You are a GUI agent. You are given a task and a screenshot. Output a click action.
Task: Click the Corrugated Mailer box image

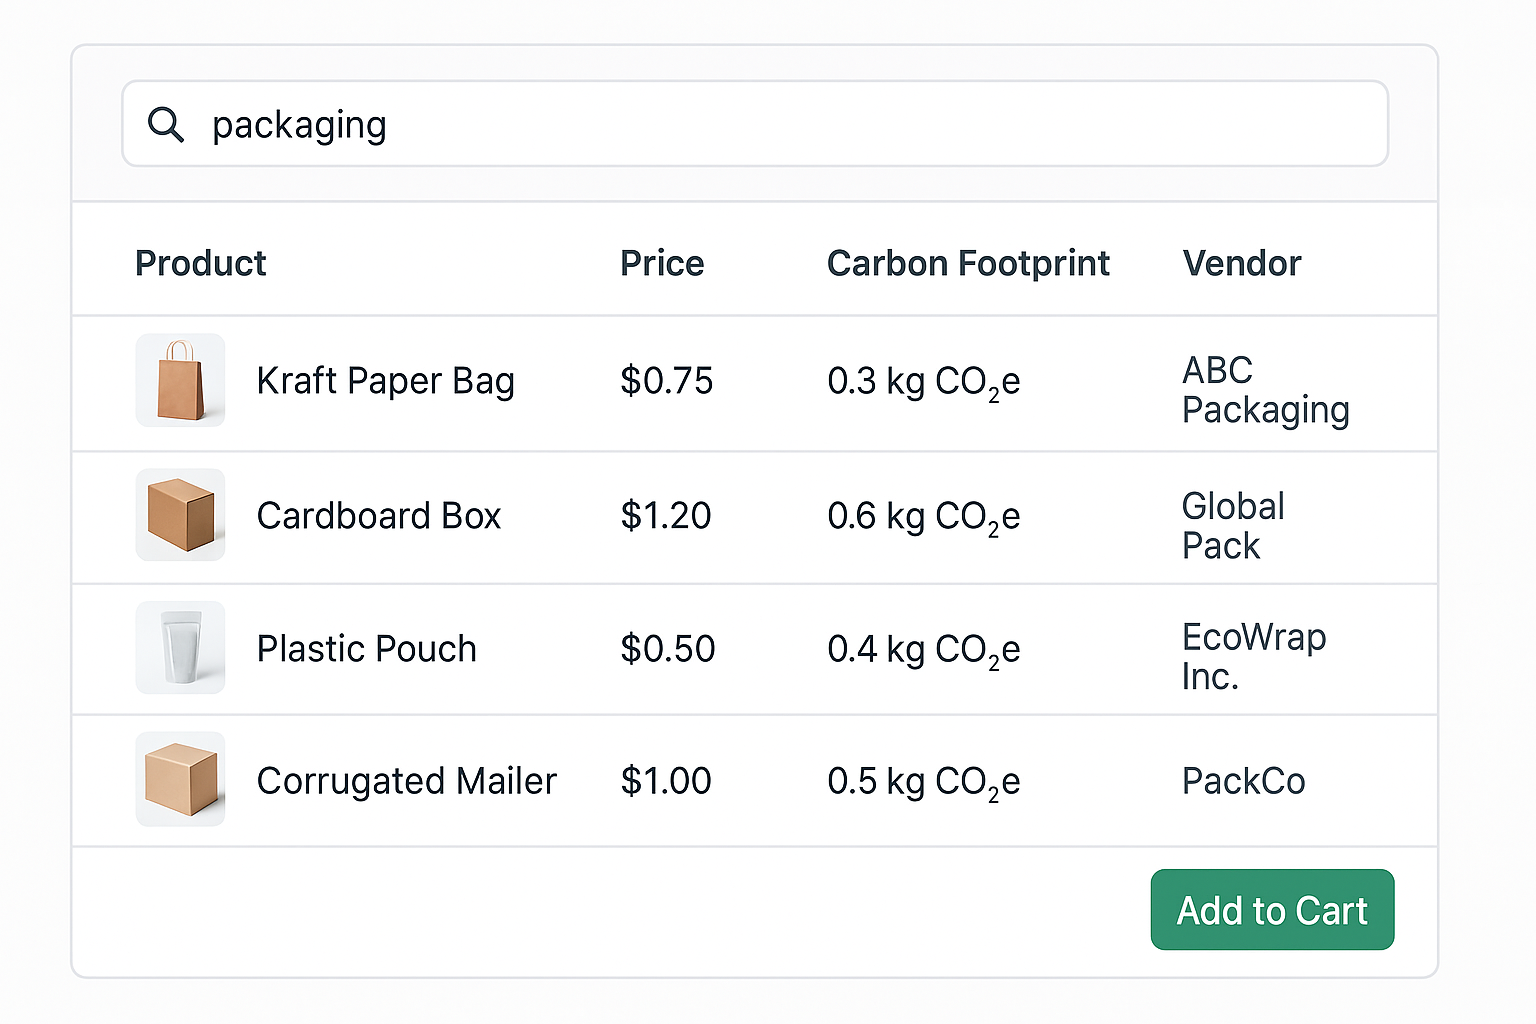[180, 779]
